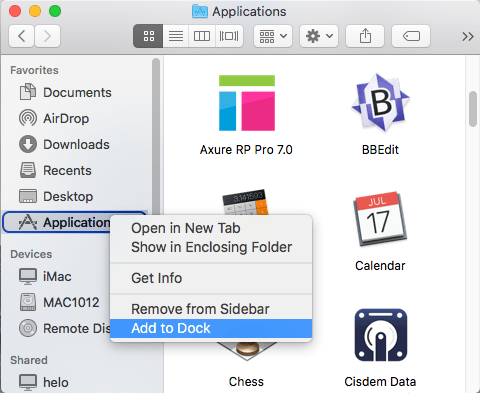480x393 pixels.
Task: Select the Chess app icon
Action: pyautogui.click(x=247, y=351)
